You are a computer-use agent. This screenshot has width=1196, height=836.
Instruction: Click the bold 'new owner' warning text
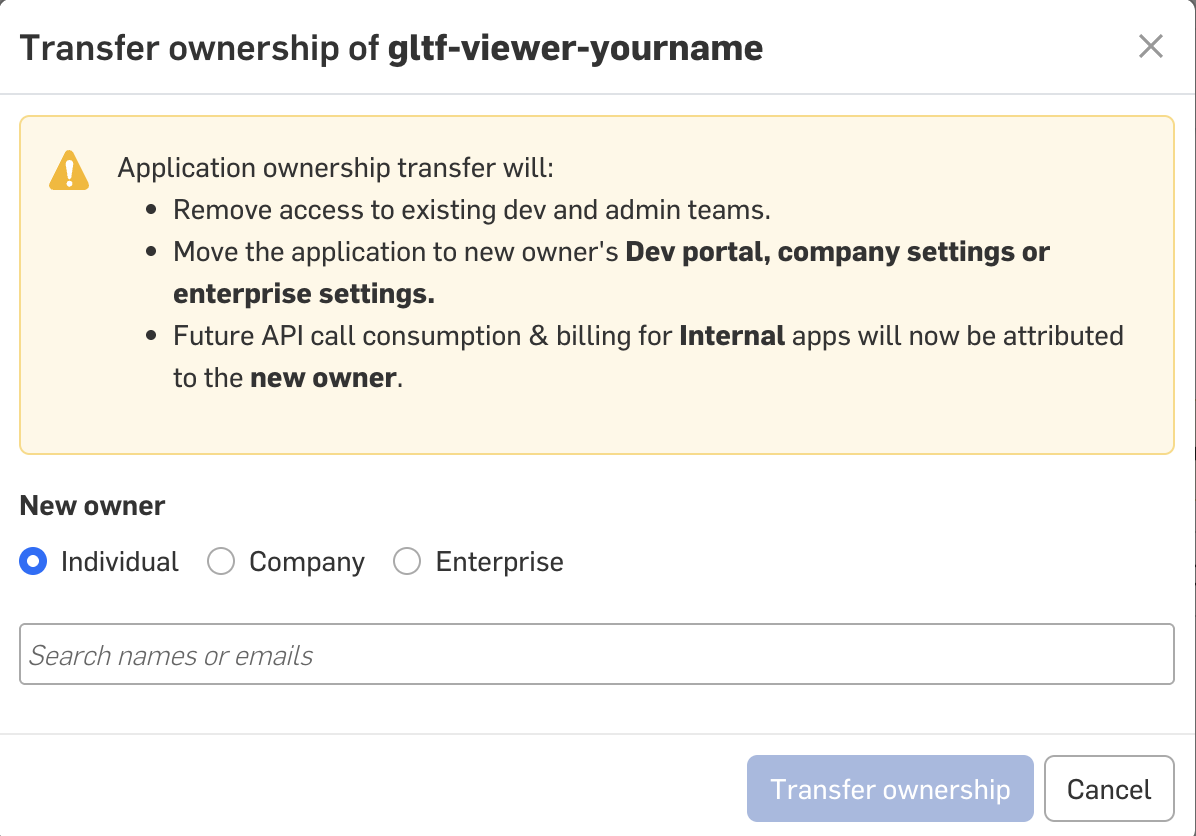click(x=323, y=378)
